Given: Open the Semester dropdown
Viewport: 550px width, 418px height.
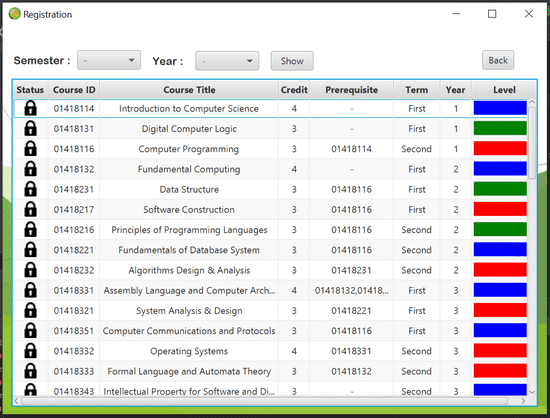Looking at the screenshot, I should pyautogui.click(x=109, y=60).
